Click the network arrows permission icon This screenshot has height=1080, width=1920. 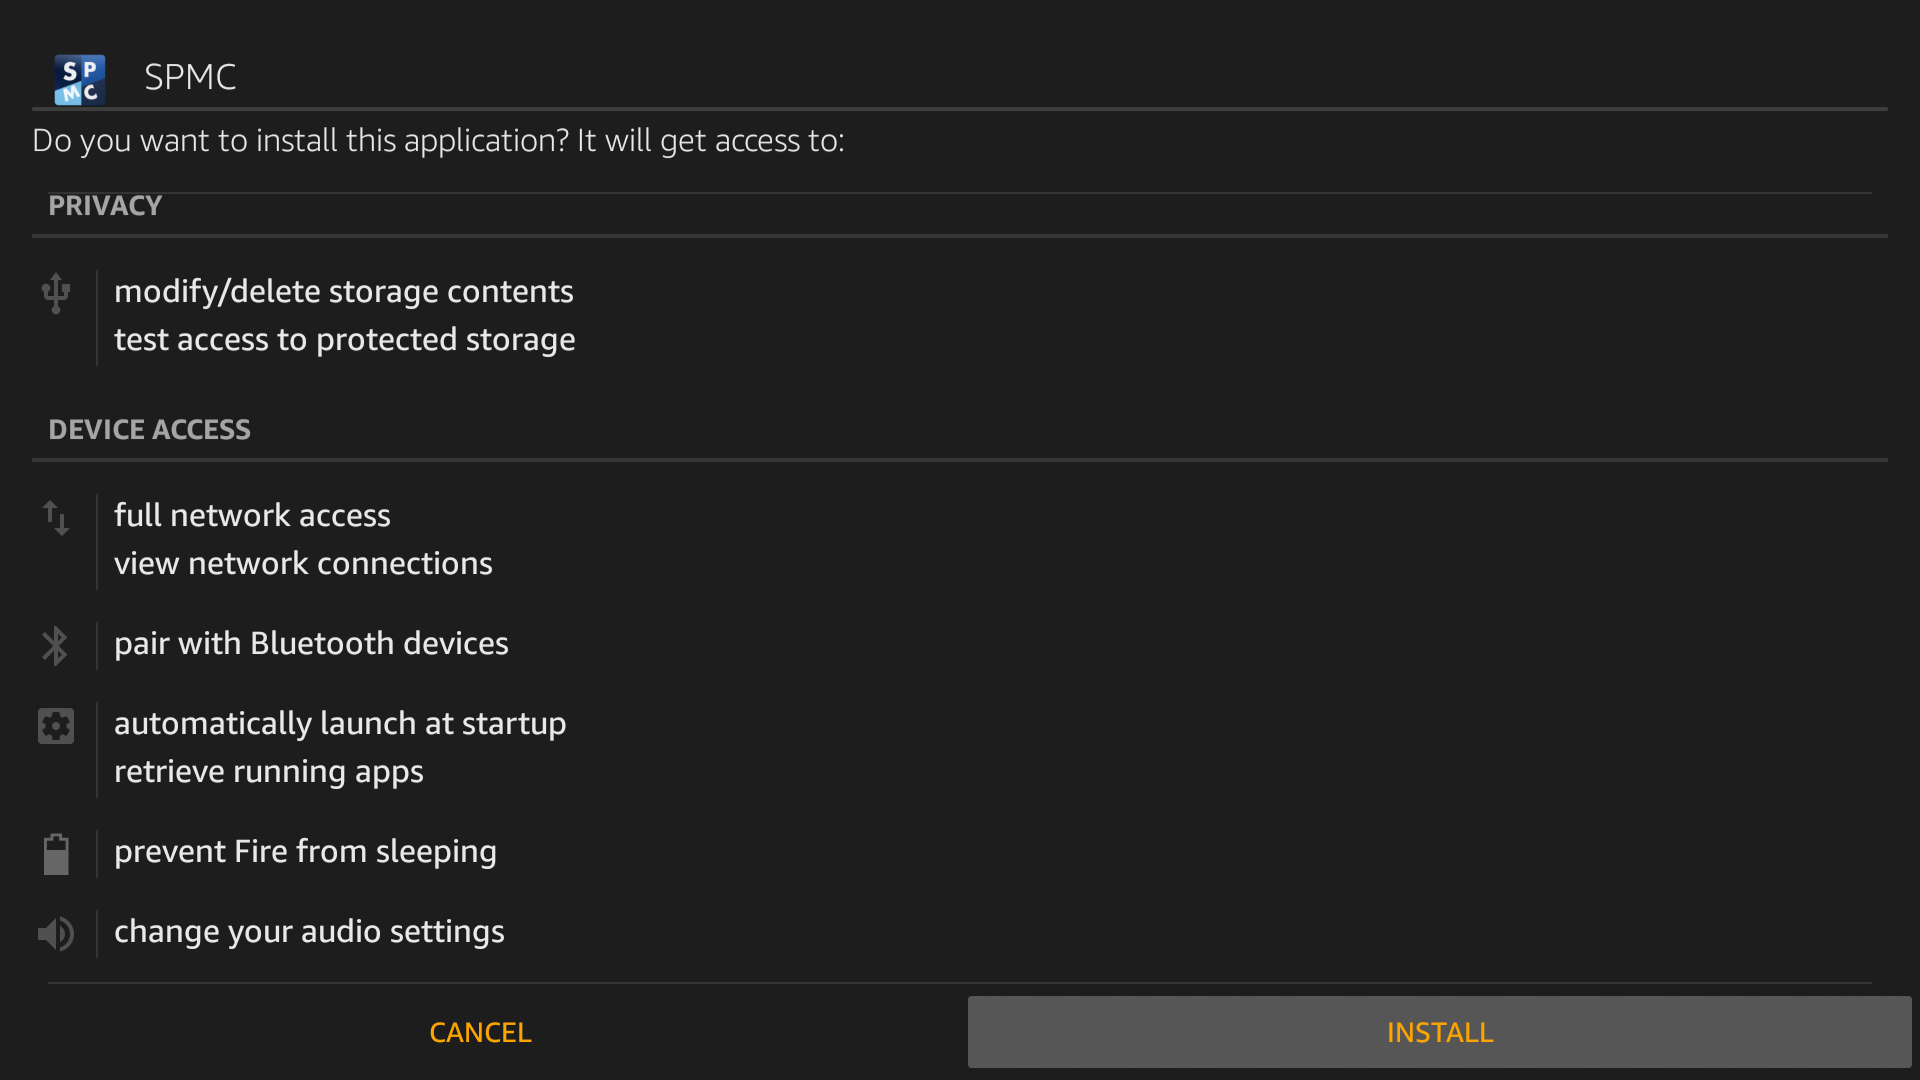point(56,517)
